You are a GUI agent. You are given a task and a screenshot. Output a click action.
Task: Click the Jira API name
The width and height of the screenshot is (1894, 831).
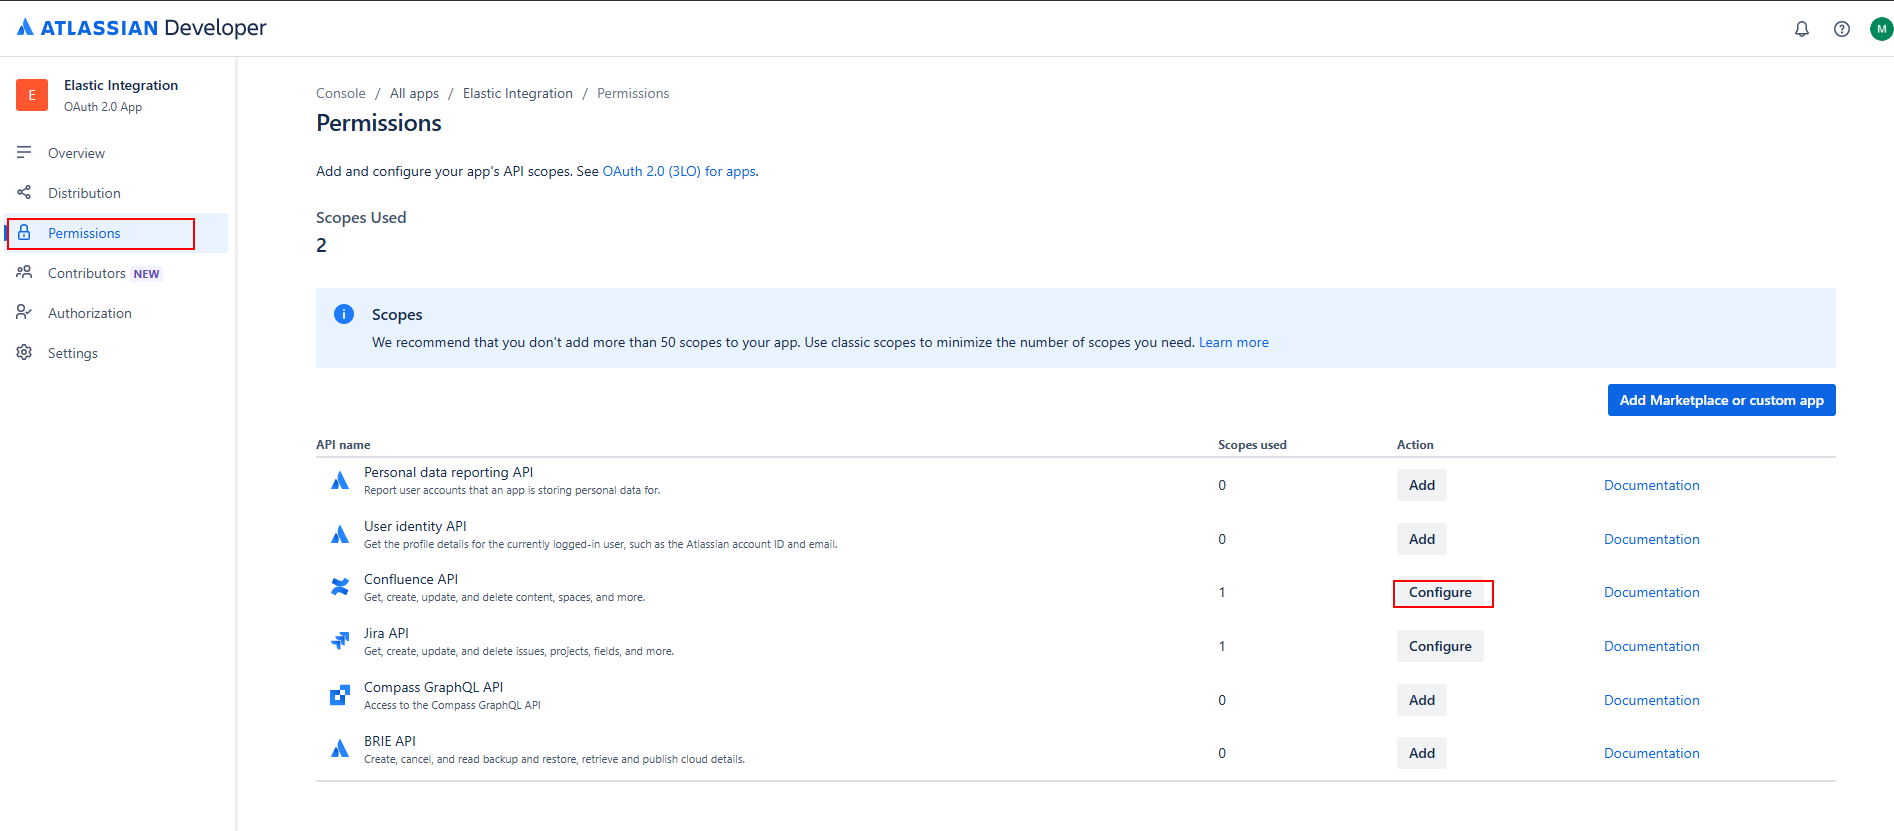(x=386, y=633)
